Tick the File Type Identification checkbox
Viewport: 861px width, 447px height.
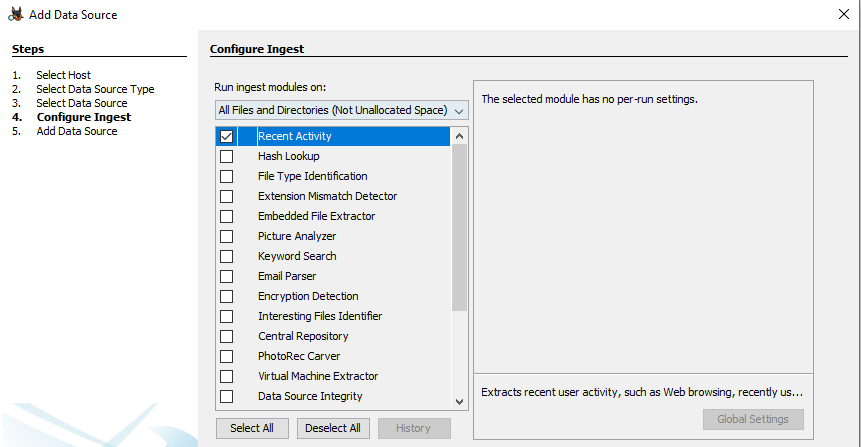226,176
